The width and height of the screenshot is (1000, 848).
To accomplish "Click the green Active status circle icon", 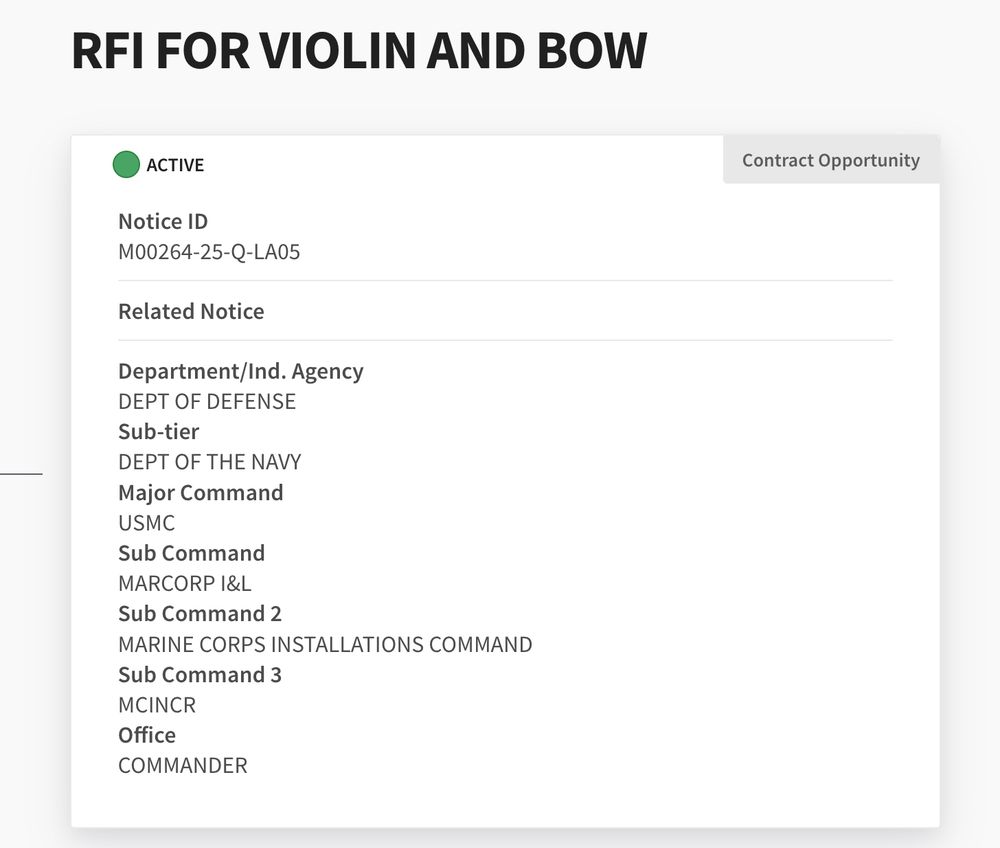I will 126,164.
